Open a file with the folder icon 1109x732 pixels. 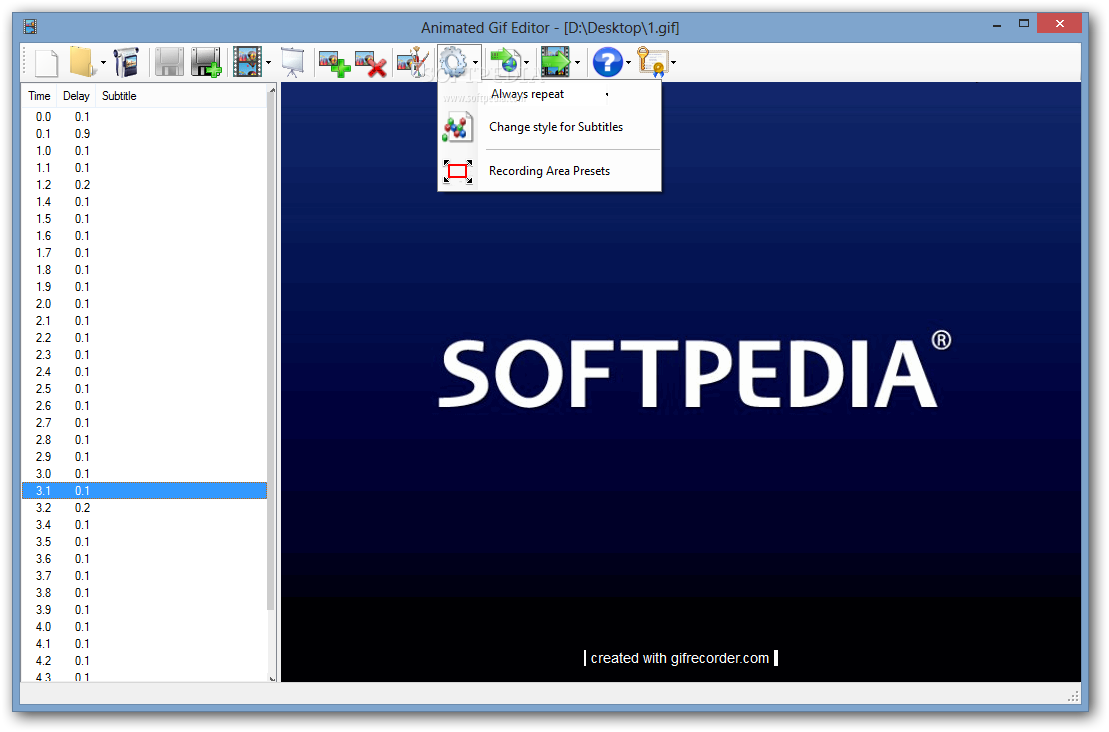82,62
